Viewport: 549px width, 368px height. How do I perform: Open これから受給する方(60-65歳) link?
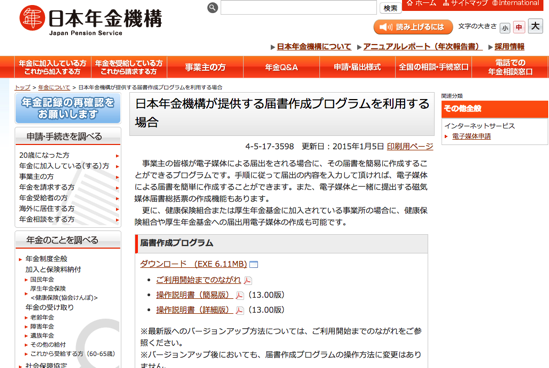click(x=72, y=354)
